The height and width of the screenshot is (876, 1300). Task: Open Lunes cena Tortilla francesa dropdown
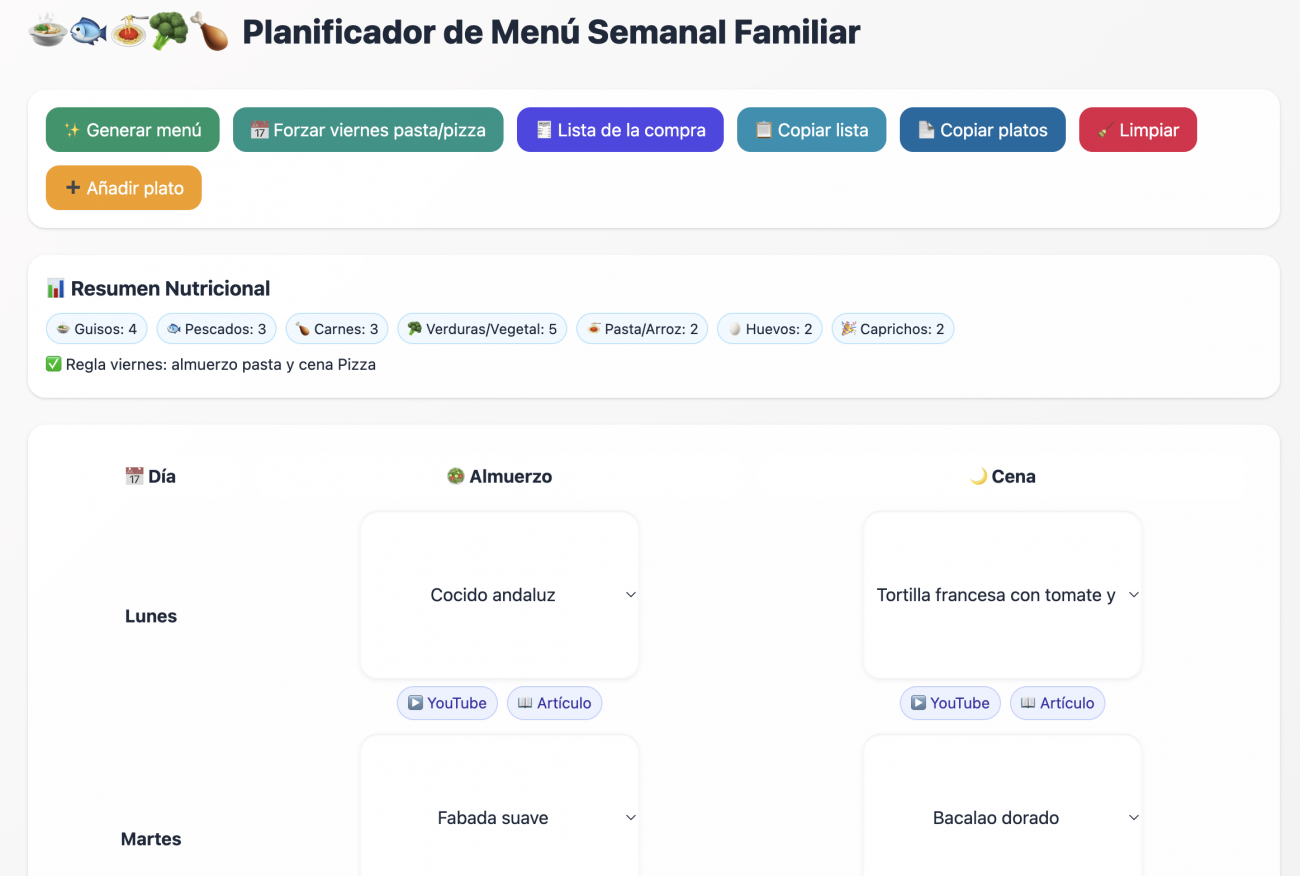[x=1002, y=595]
